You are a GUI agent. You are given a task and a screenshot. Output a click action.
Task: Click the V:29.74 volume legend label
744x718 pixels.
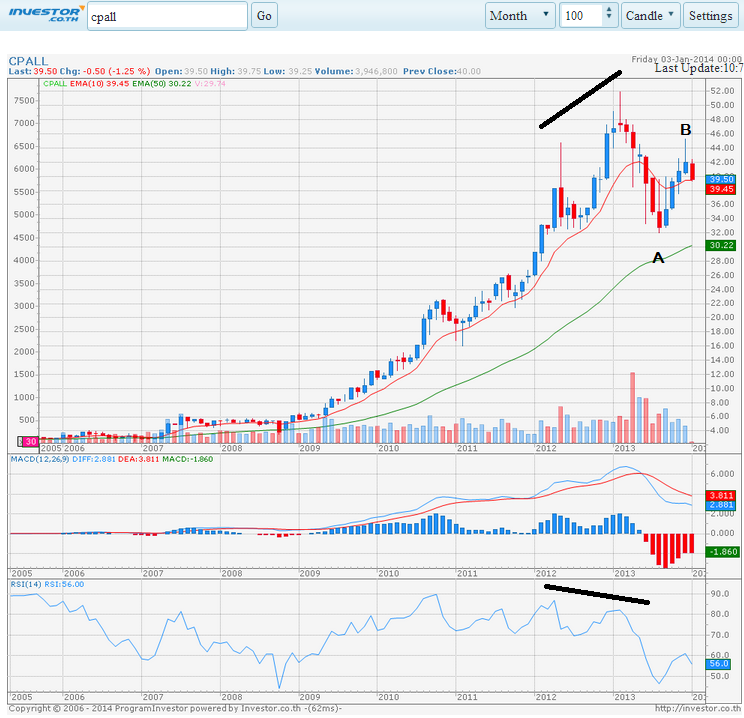(210, 84)
